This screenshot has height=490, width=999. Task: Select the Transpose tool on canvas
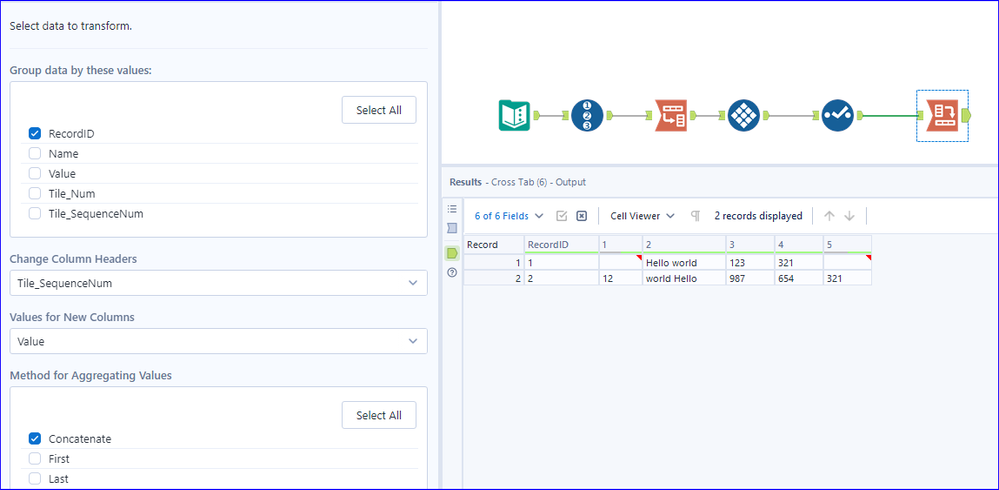(x=671, y=115)
